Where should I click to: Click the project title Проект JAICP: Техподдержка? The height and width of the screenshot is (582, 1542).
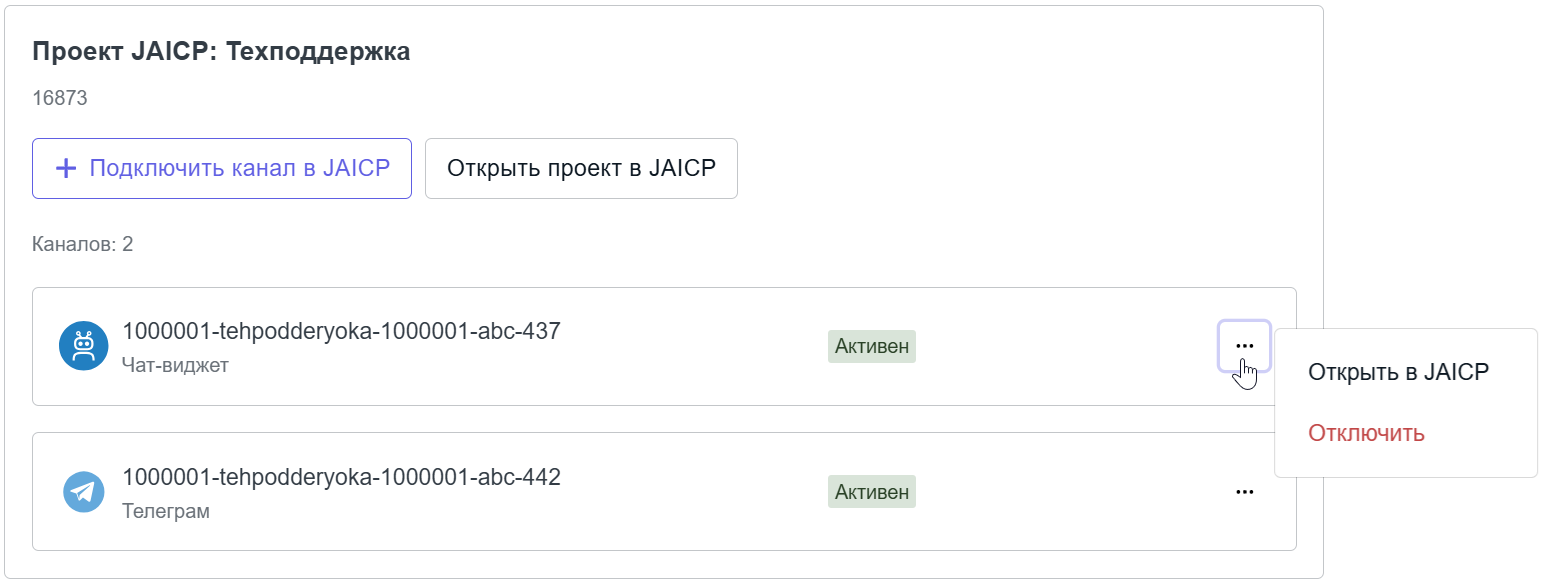pyautogui.click(x=221, y=51)
